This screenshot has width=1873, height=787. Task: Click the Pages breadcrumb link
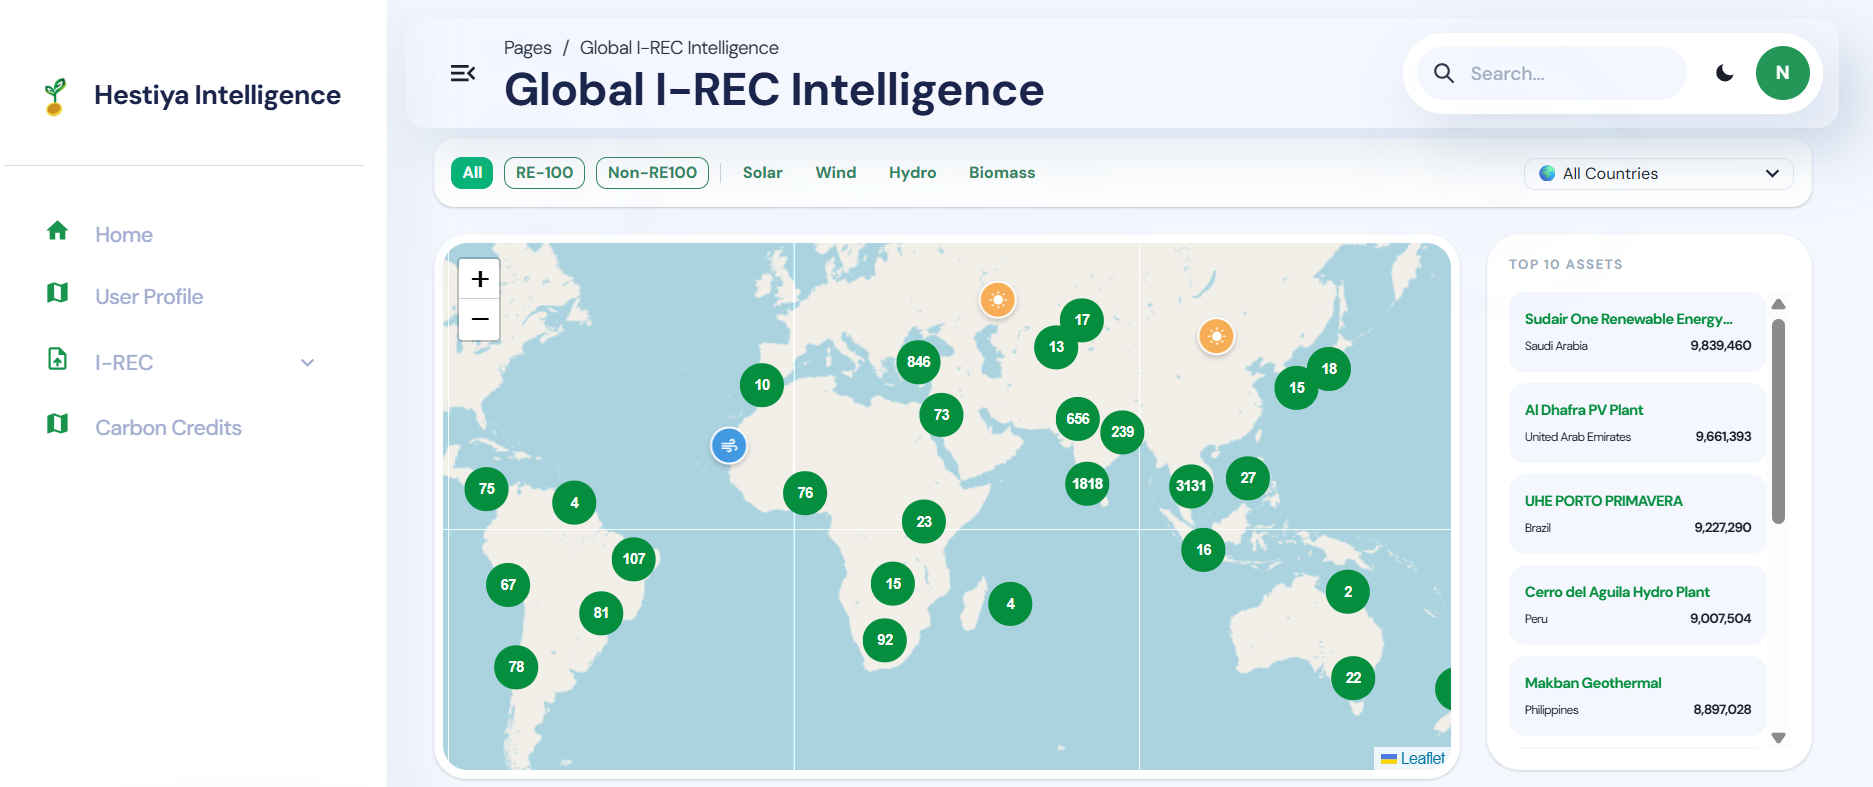coord(527,48)
